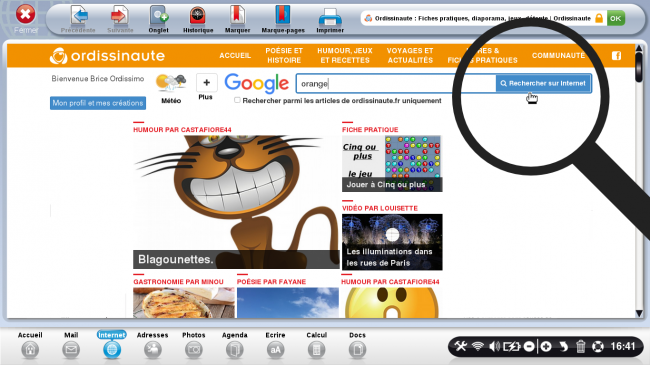650x365 pixels.
Task: Open the Communauté menu item
Action: pos(558,55)
